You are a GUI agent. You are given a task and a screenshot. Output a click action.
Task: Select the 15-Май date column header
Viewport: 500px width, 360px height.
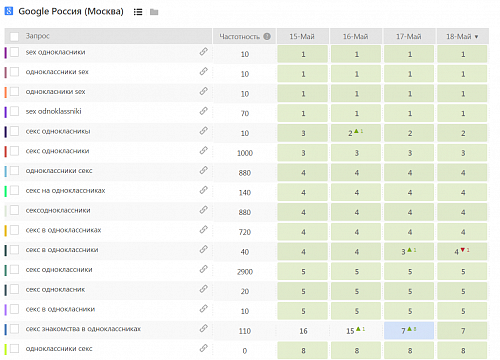[302, 36]
